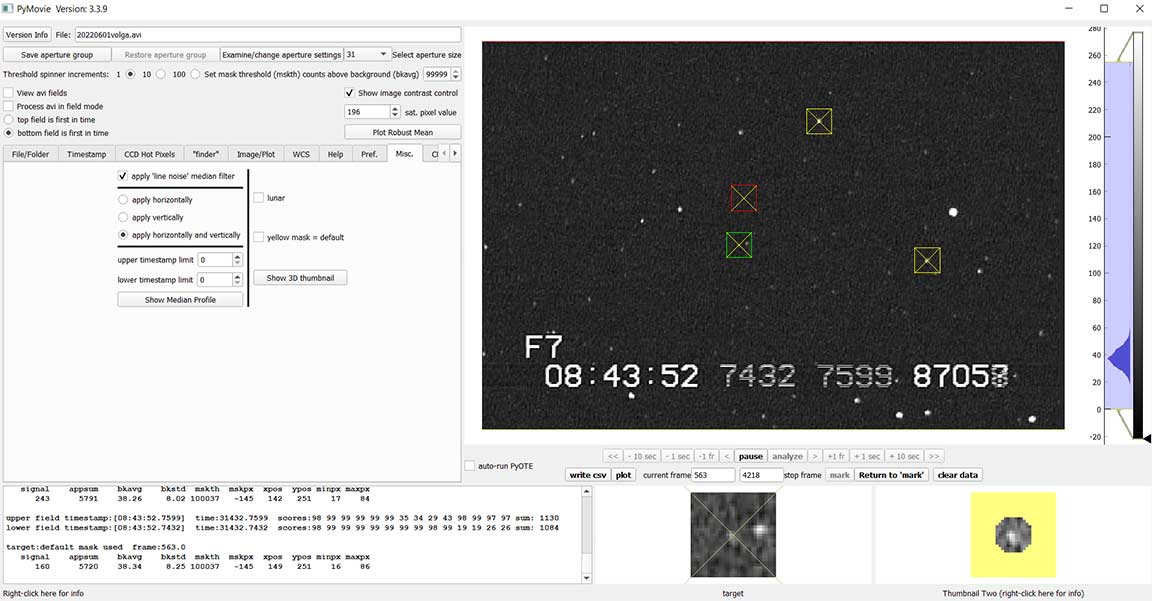Toggle auto-run PyOTE checkbox
Image resolution: width=1152 pixels, height=601 pixels.
[x=469, y=466]
